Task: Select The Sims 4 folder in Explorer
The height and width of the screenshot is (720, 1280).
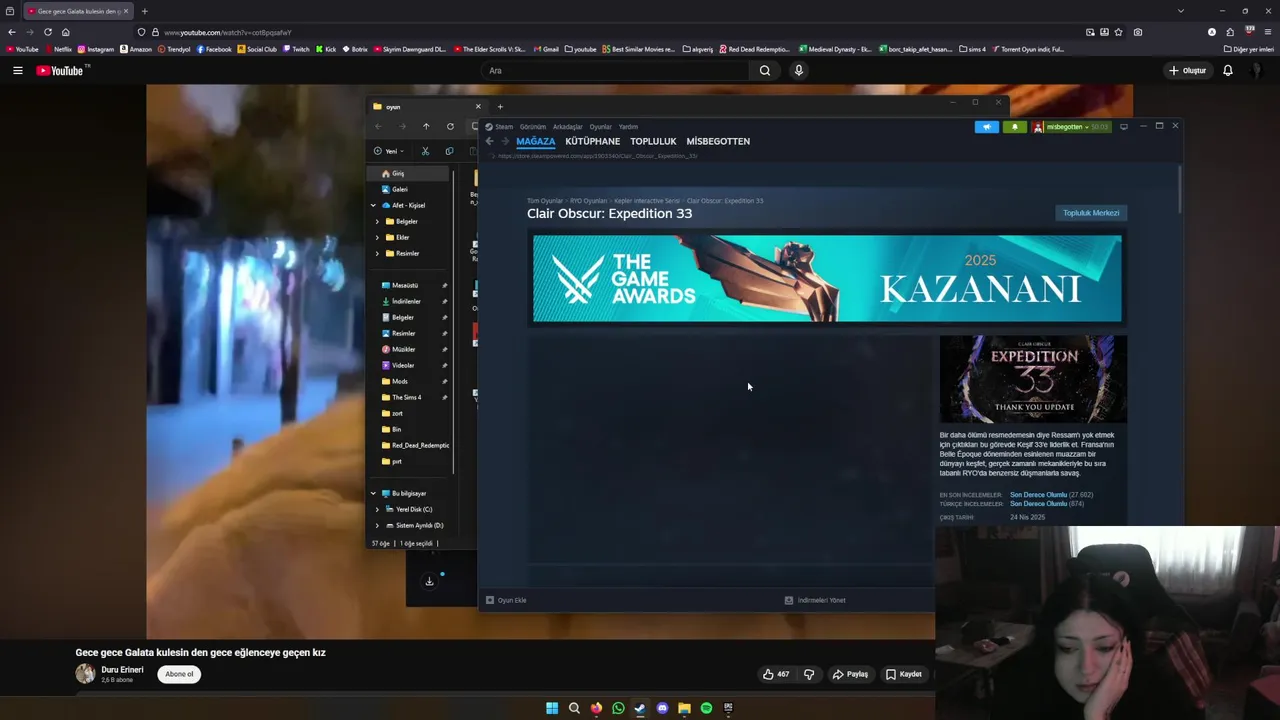Action: point(407,397)
